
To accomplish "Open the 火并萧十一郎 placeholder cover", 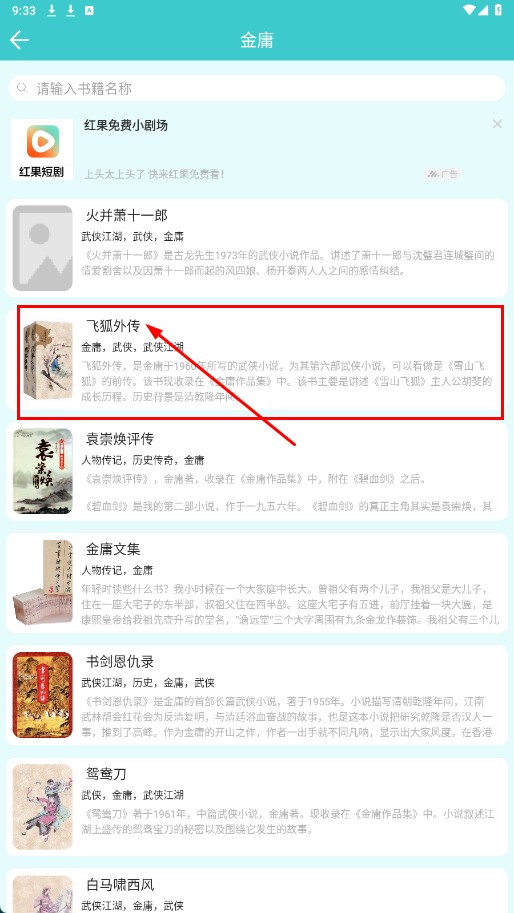I will pos(42,248).
